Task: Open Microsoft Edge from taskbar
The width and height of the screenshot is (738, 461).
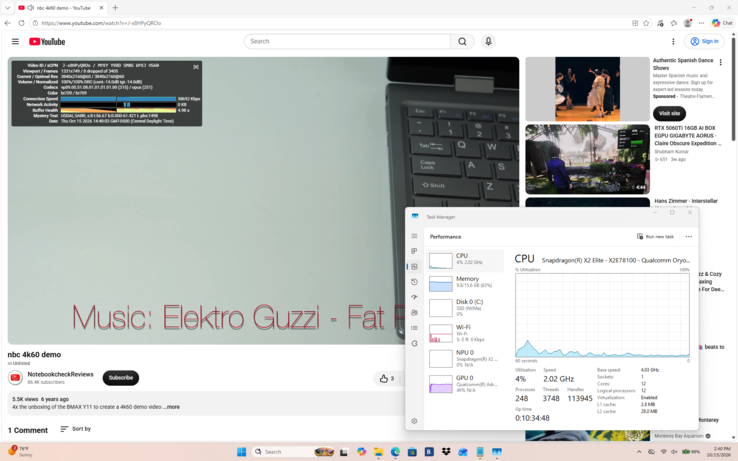Action: pyautogui.click(x=395, y=452)
